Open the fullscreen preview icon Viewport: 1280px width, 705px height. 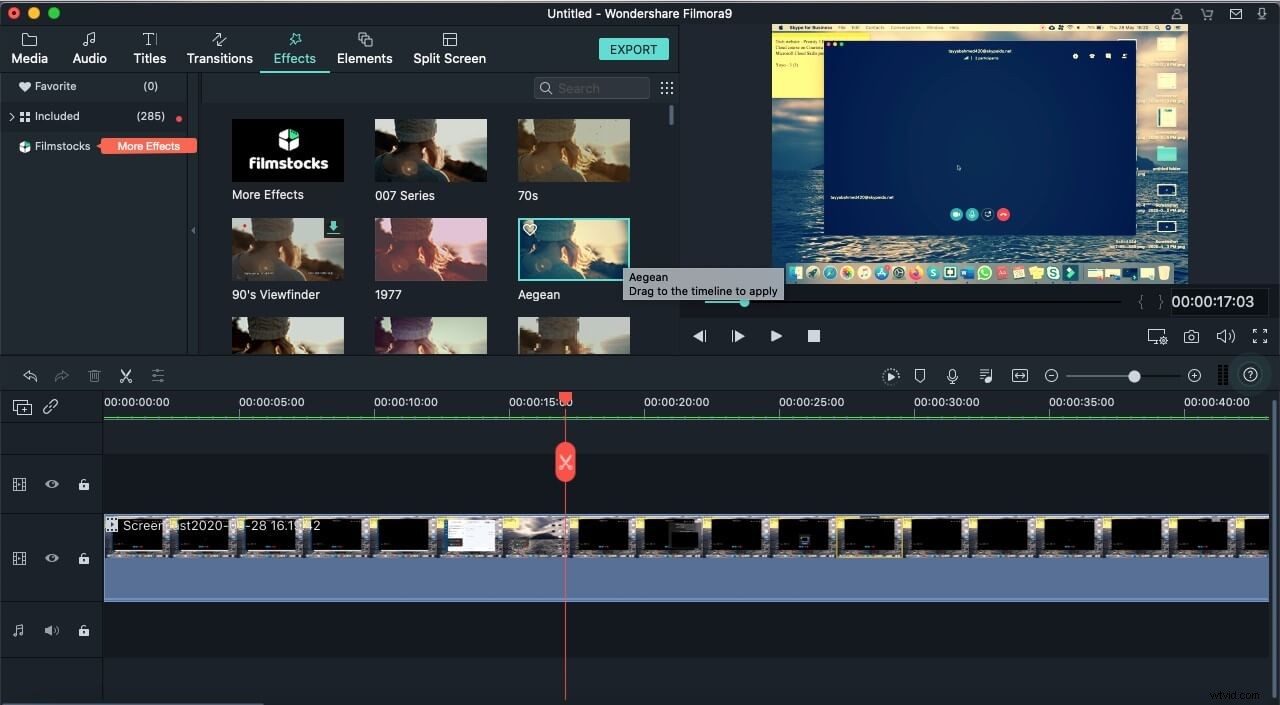point(1259,337)
